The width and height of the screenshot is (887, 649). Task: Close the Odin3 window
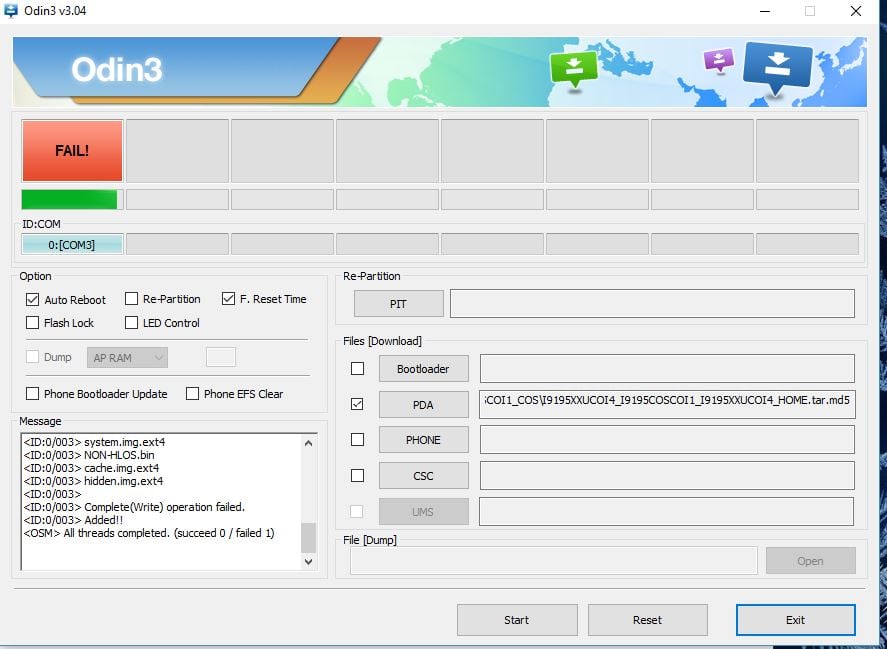[x=856, y=11]
